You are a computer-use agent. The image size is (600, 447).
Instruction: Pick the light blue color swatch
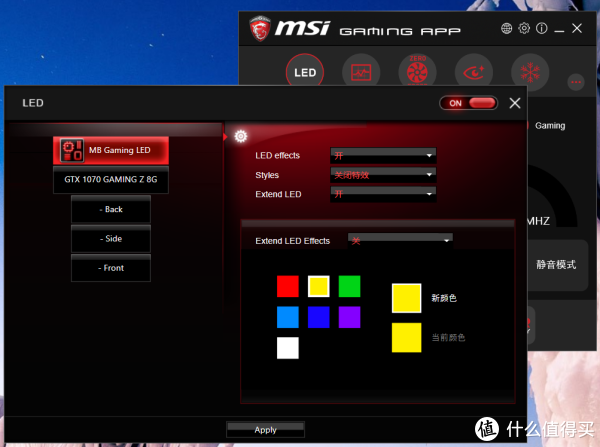point(288,317)
